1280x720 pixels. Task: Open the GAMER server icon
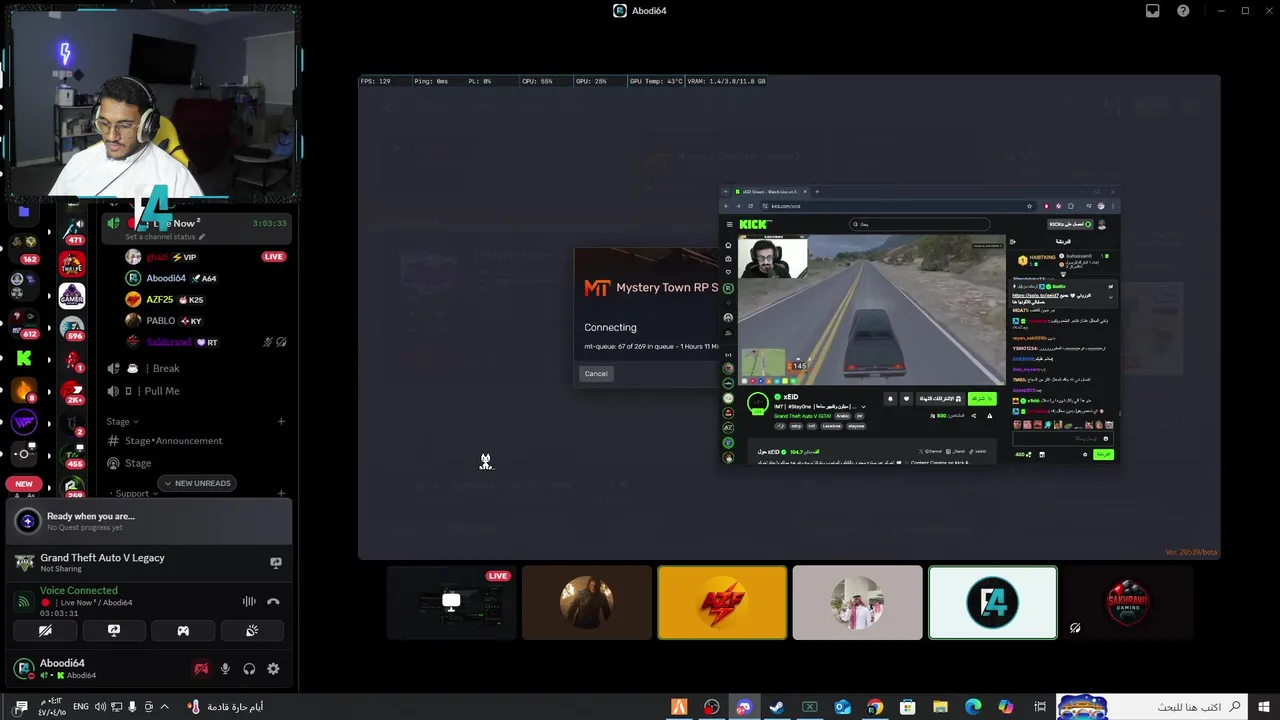pyautogui.click(x=72, y=296)
